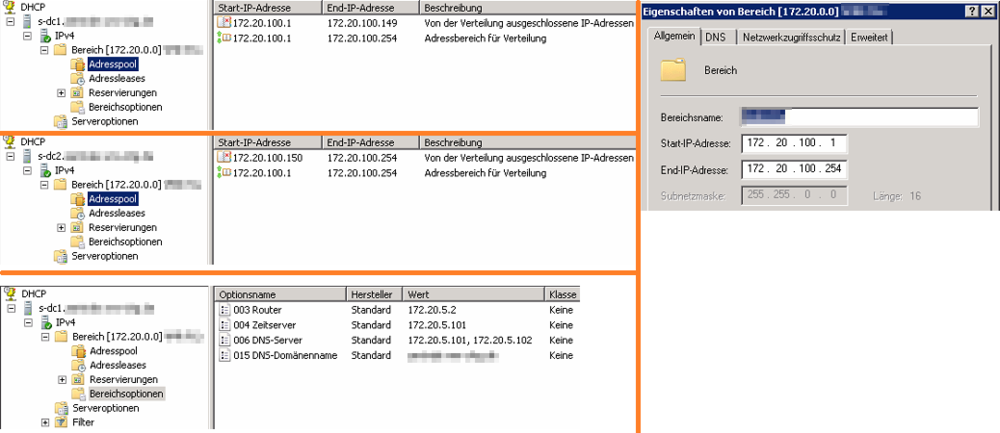1000x433 pixels.
Task: Click the 015 DNS-Domänenname option icon
Action: pos(225,355)
